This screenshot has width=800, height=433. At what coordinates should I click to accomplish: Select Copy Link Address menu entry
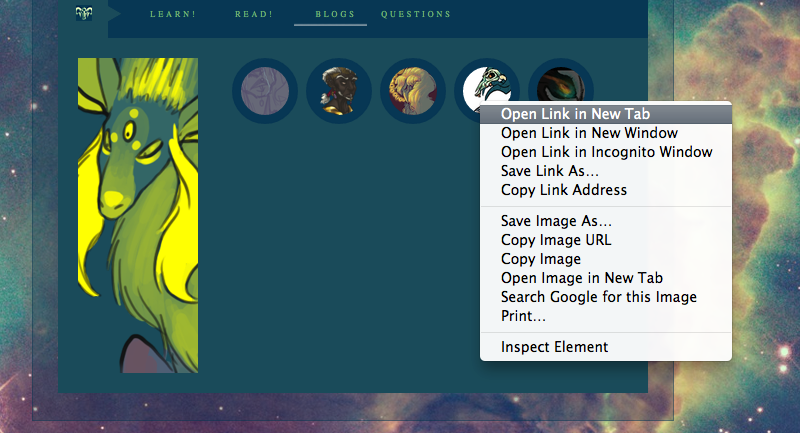point(606,190)
